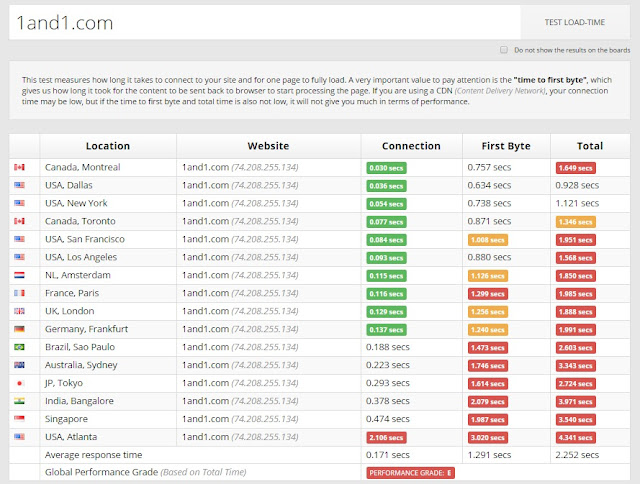Click Canada flag in Toronto row
Screen dimensions: 640x484
(x=19, y=221)
